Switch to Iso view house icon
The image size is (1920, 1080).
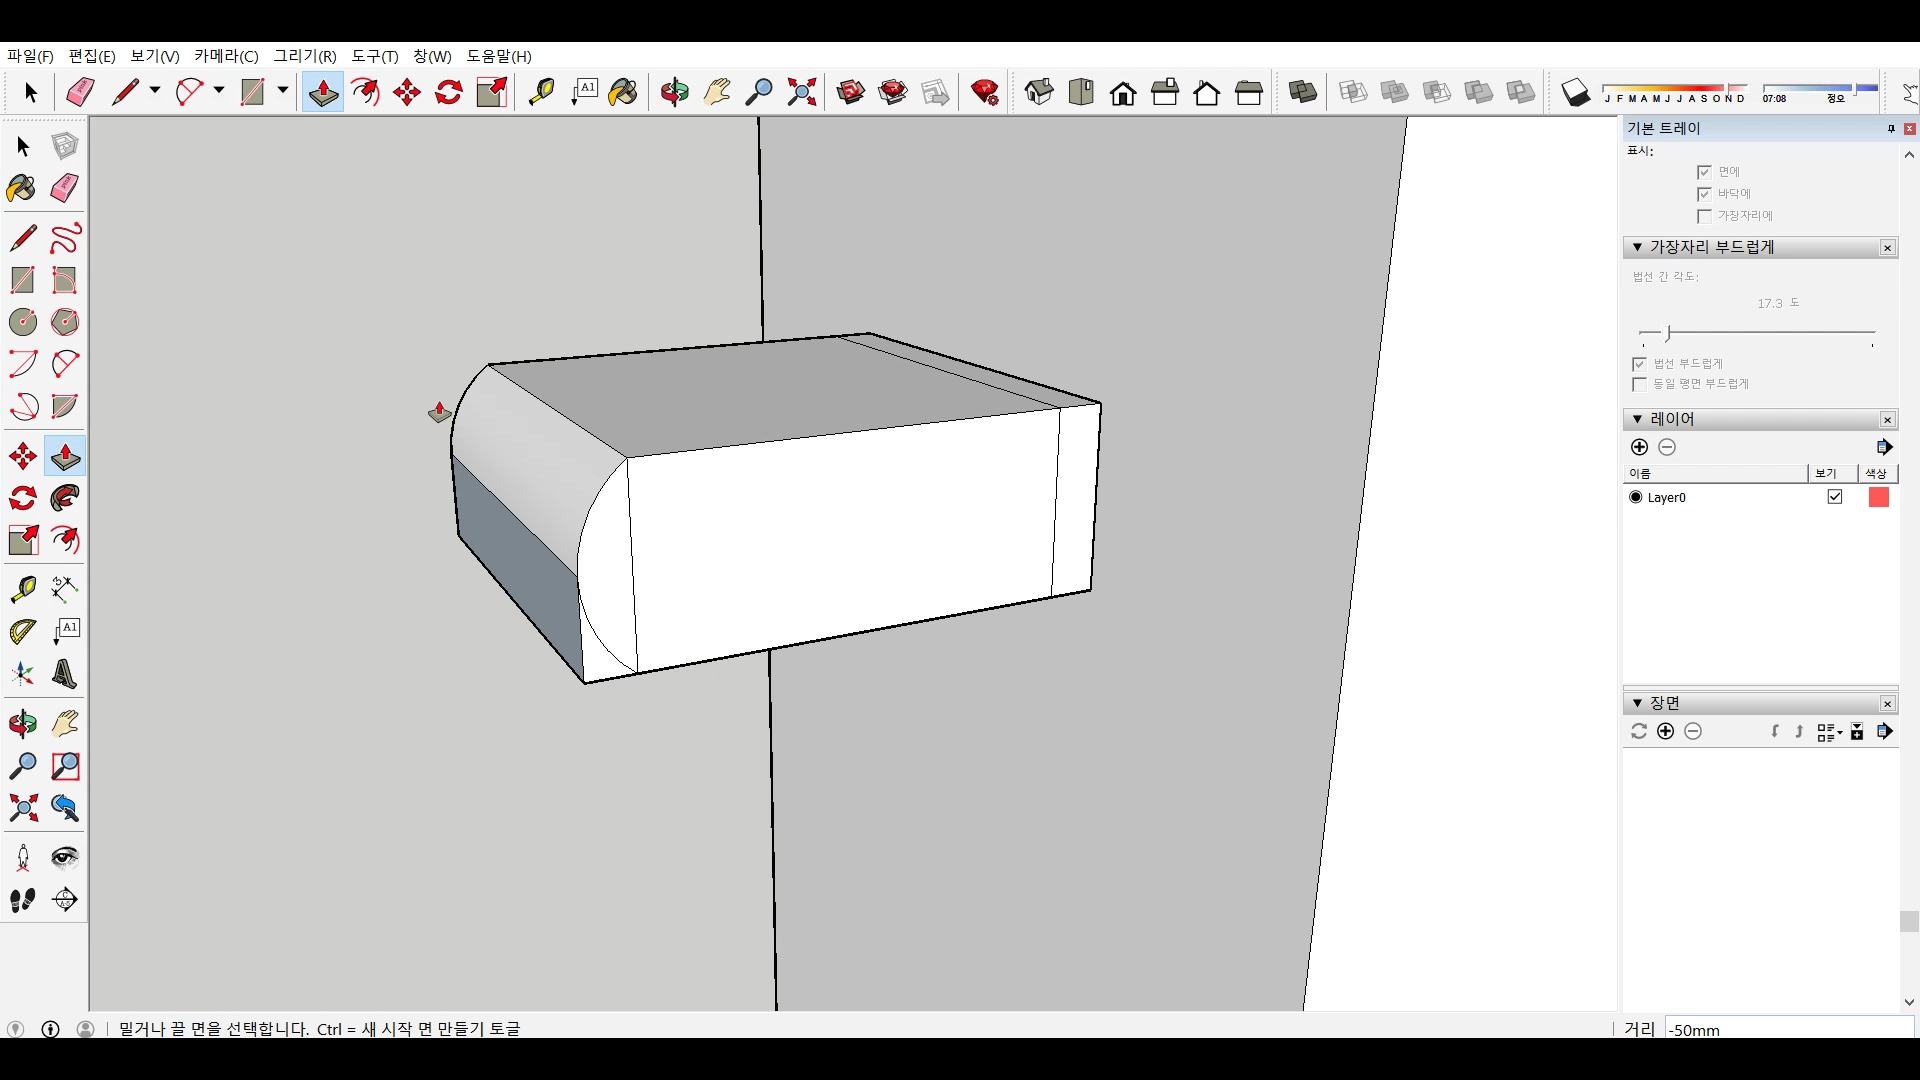(1039, 93)
